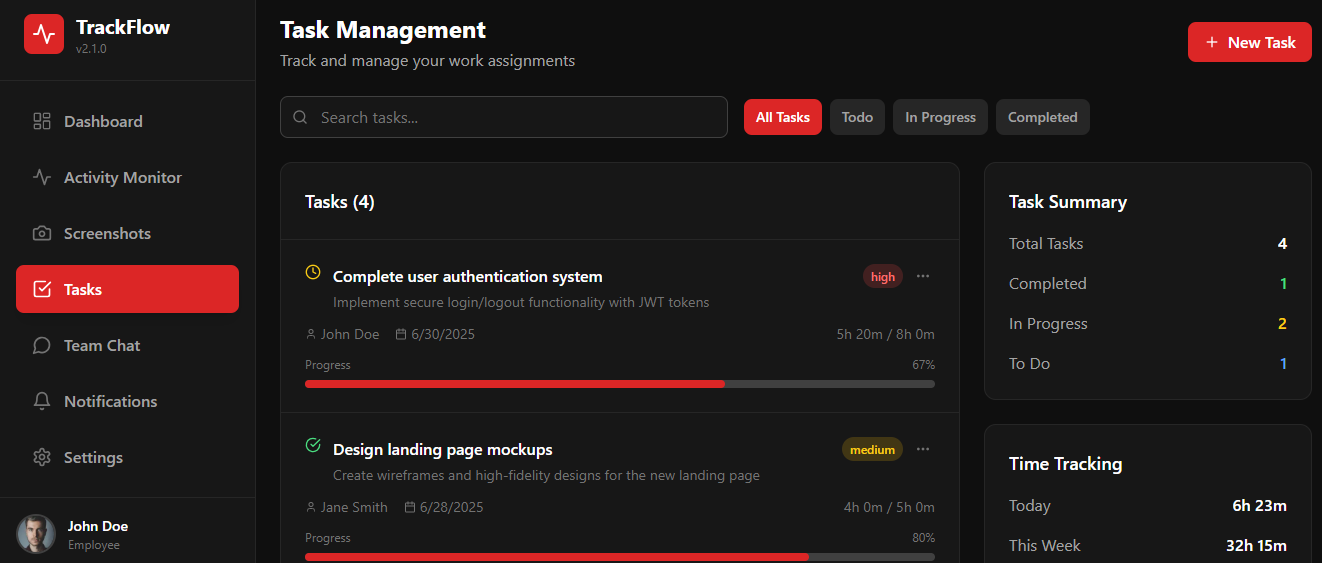Screen dimensions: 1322x563
Task: Select the Tasks menu item
Action: click(127, 289)
